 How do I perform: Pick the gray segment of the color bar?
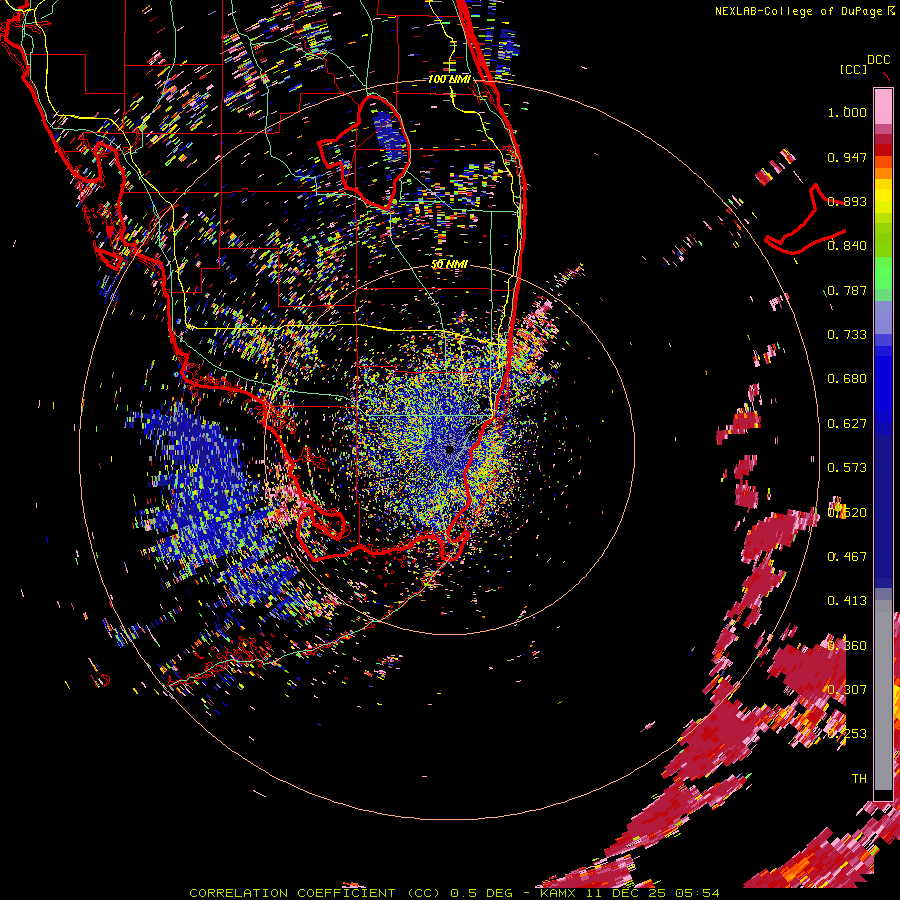click(883, 695)
